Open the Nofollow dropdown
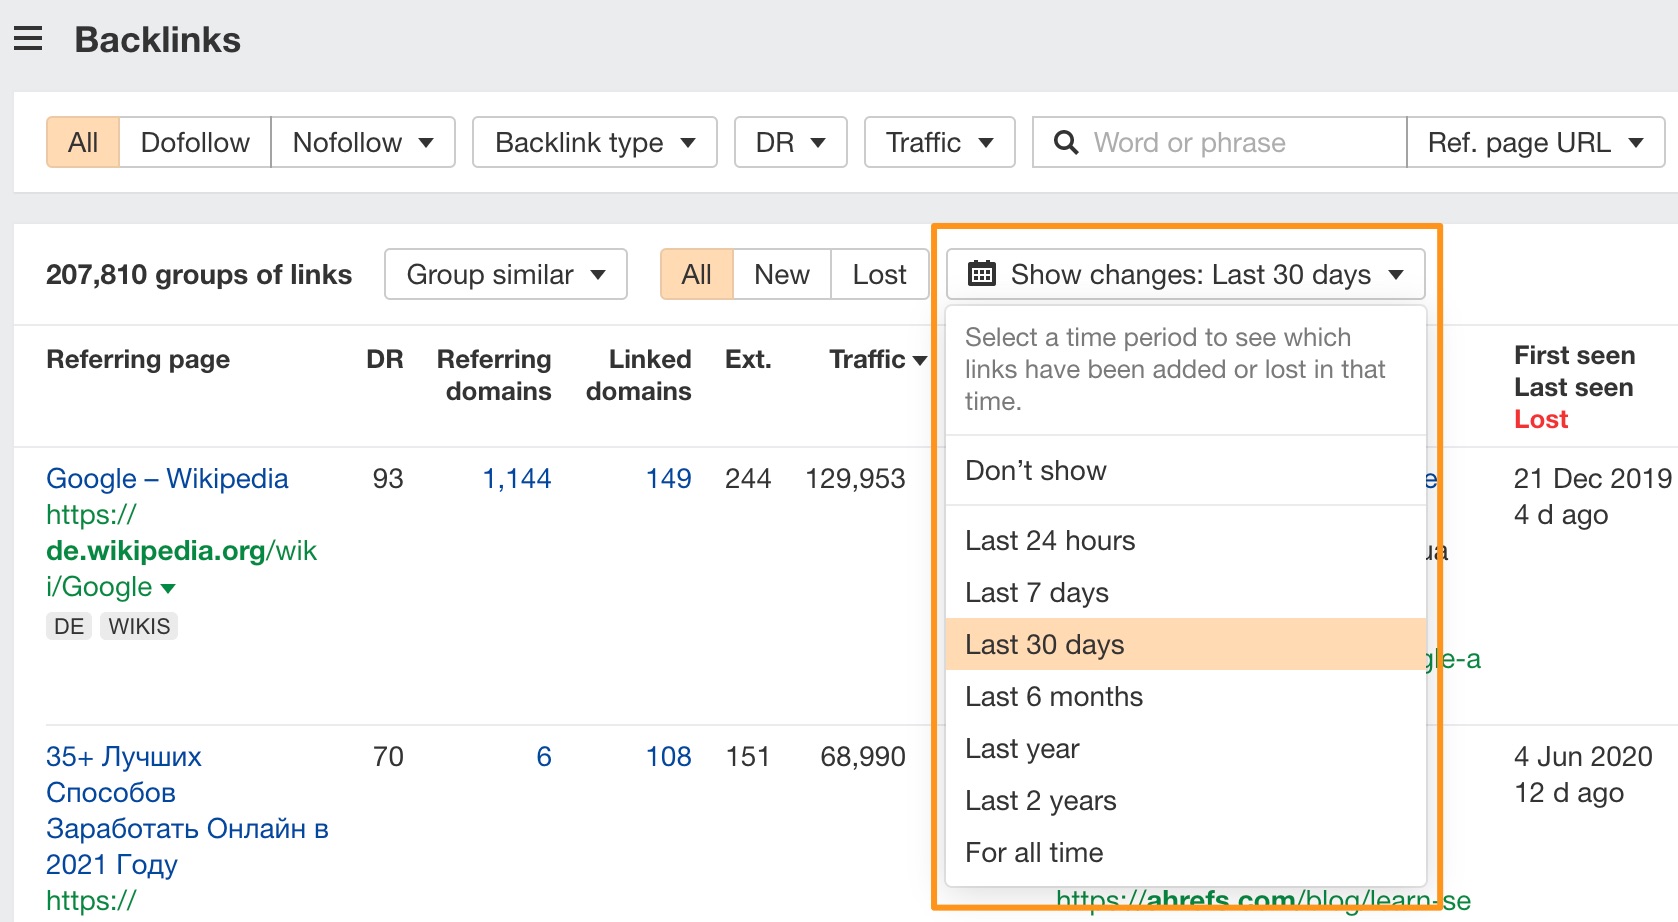 pos(362,143)
